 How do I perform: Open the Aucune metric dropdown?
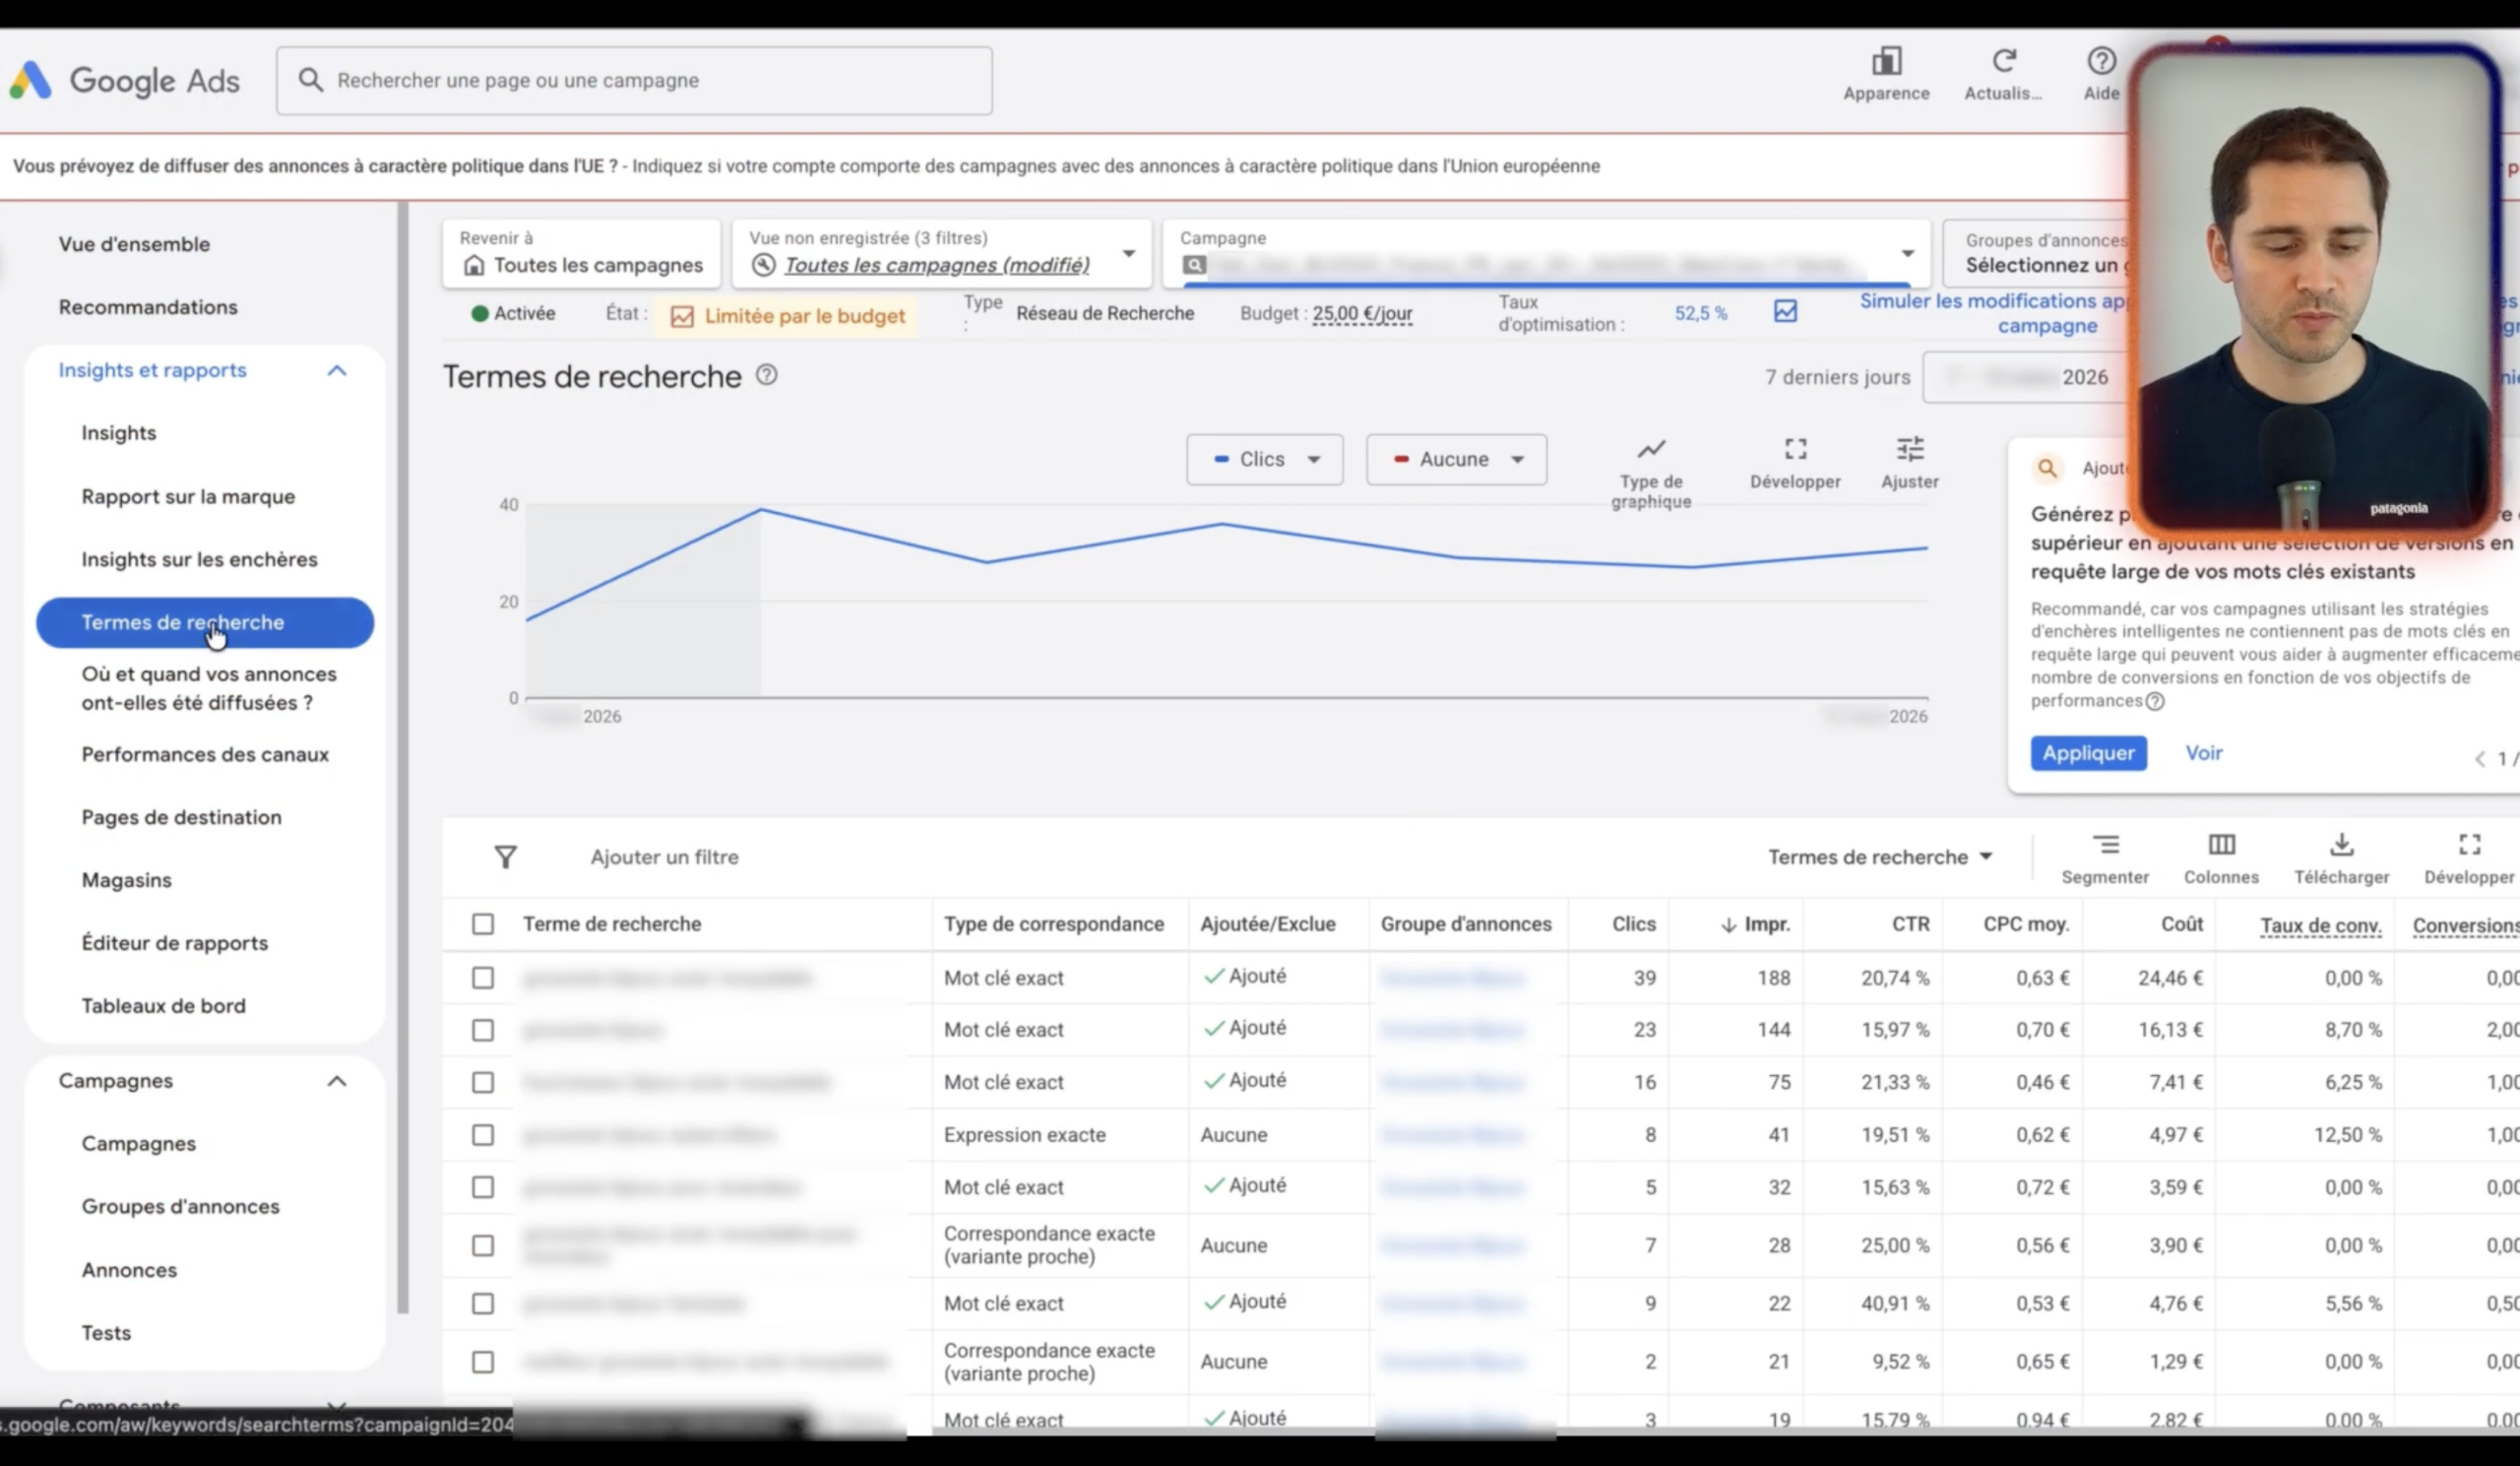coord(1456,459)
